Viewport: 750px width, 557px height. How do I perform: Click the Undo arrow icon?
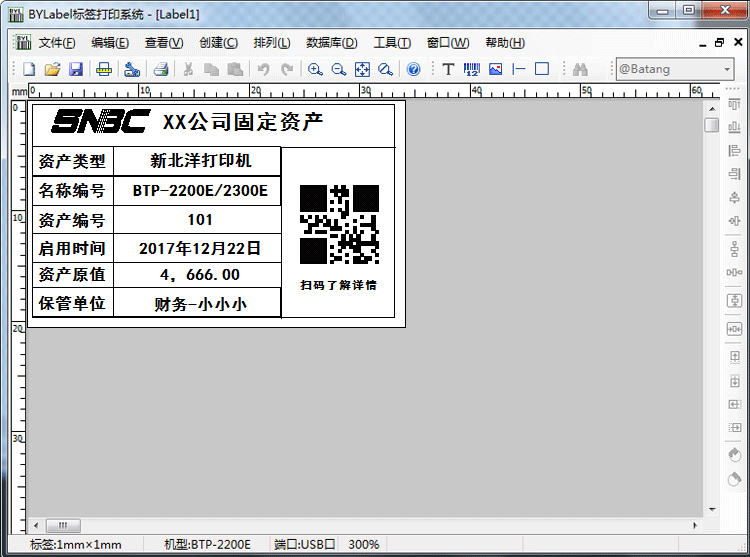click(x=264, y=69)
